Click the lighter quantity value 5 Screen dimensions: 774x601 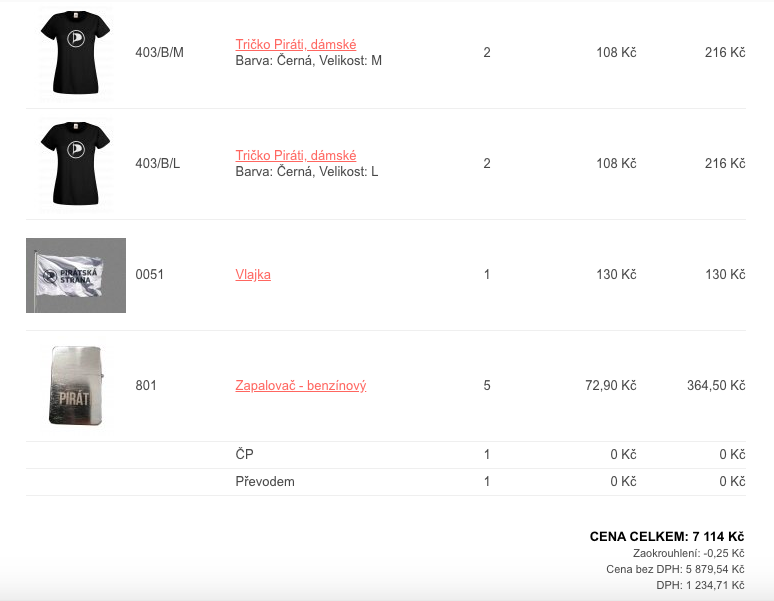(487, 385)
